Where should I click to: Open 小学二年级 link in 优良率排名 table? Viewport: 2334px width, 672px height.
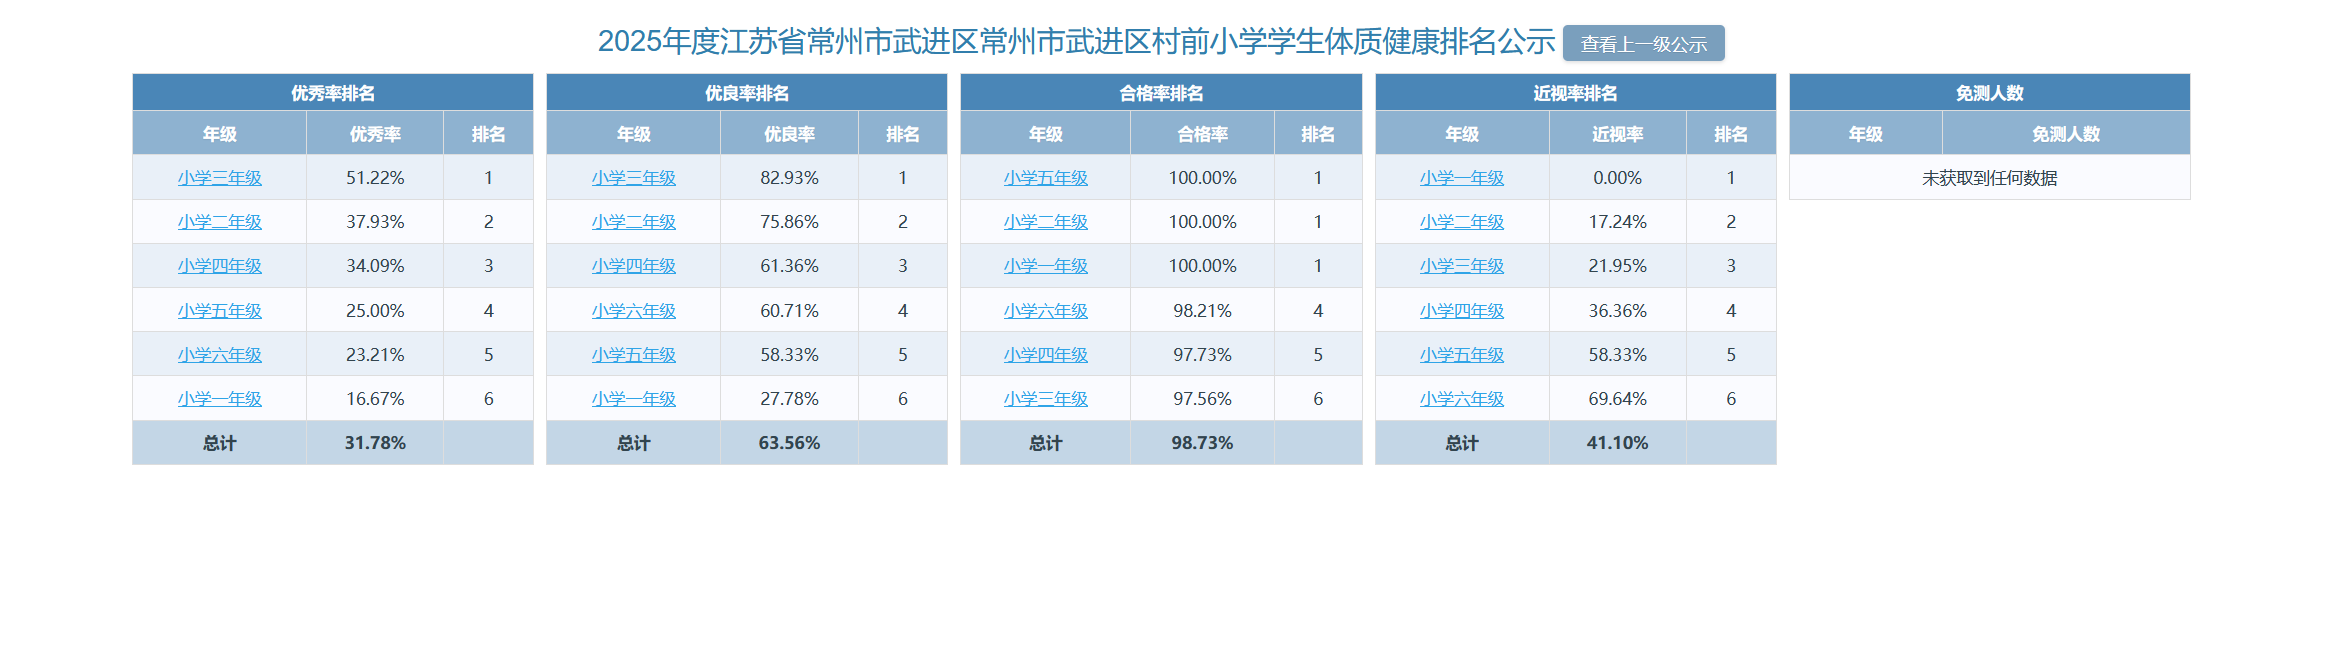(x=634, y=222)
